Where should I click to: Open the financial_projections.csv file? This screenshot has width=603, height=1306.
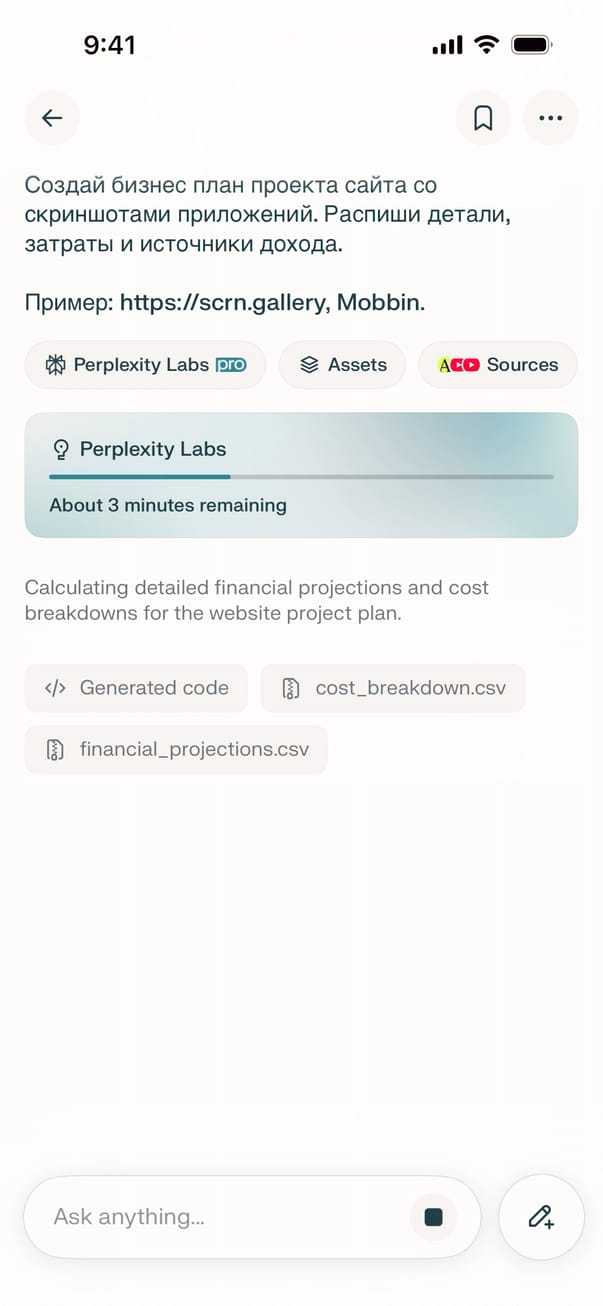[176, 749]
